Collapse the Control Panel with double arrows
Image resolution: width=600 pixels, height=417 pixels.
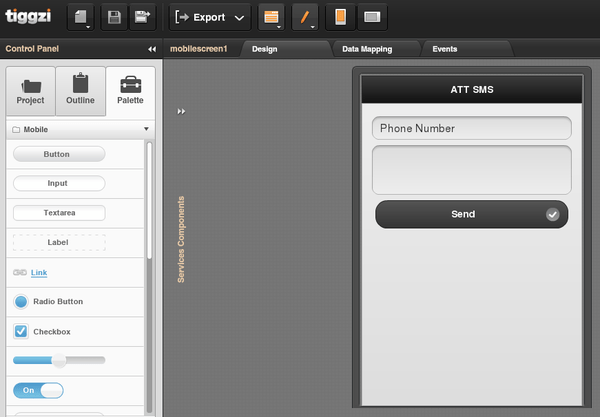click(x=152, y=48)
